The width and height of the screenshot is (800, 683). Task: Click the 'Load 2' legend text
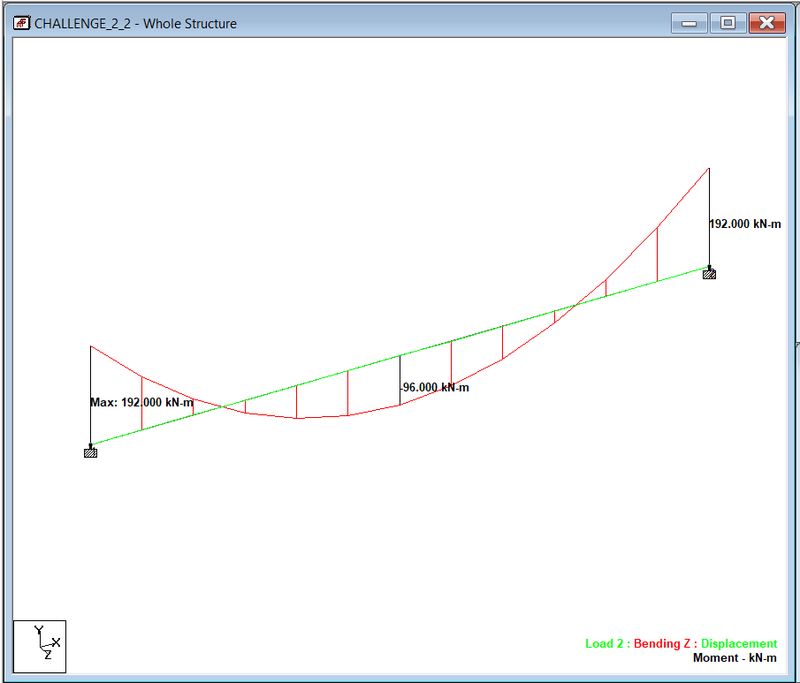604,644
